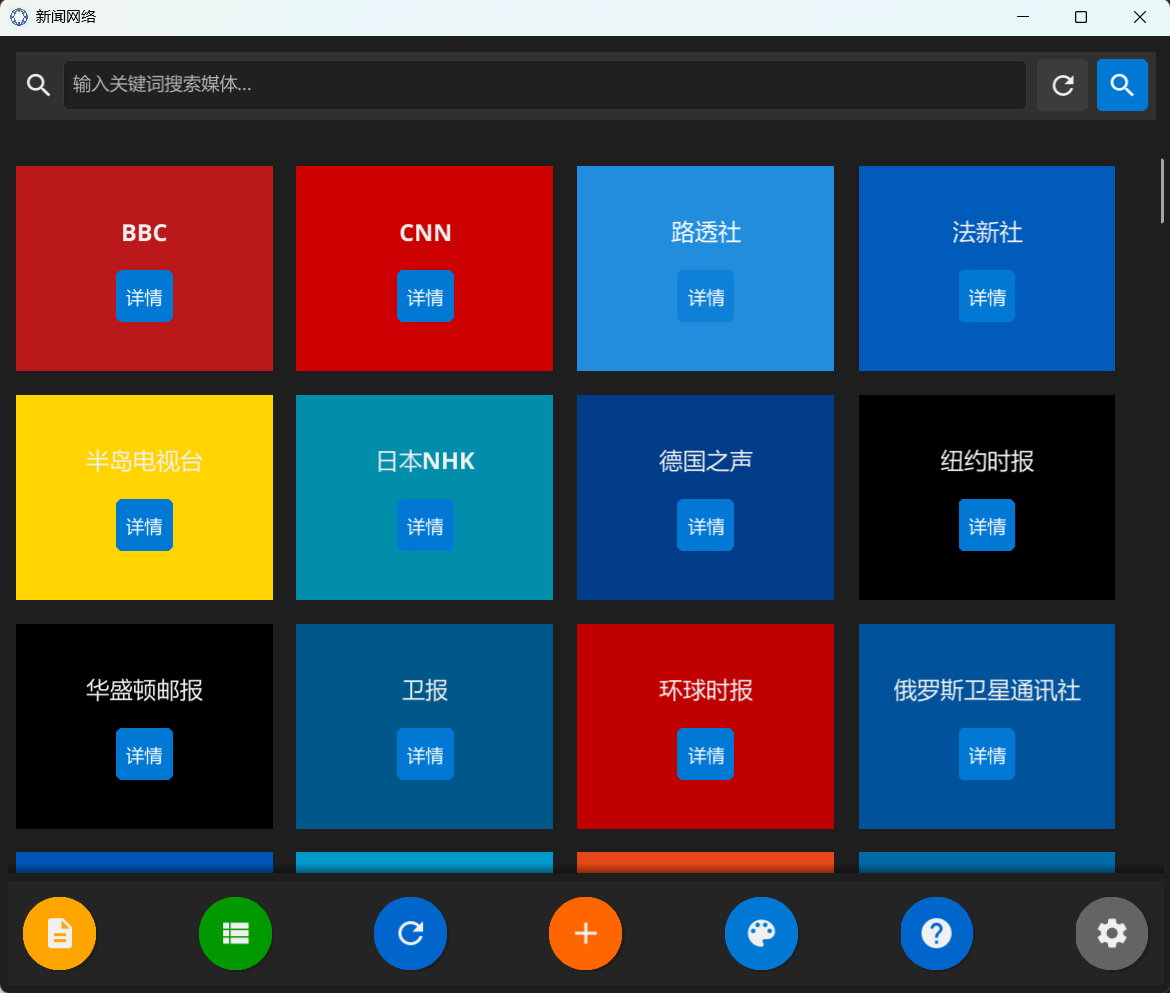Click the BBC title text
Screen dimensions: 1170x993
coord(144,233)
